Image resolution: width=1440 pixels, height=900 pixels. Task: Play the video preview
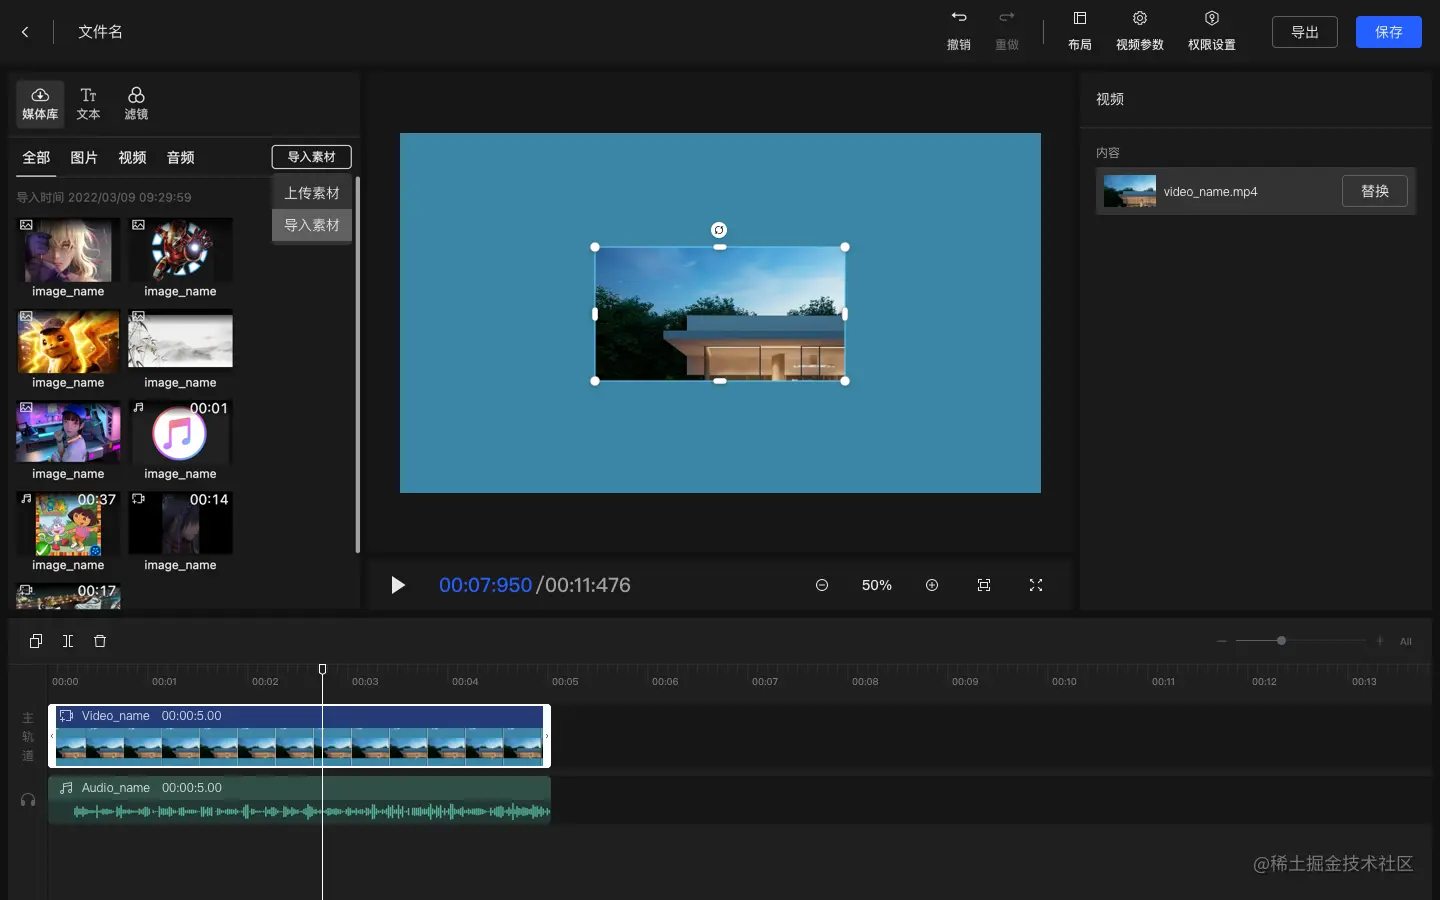(x=398, y=585)
